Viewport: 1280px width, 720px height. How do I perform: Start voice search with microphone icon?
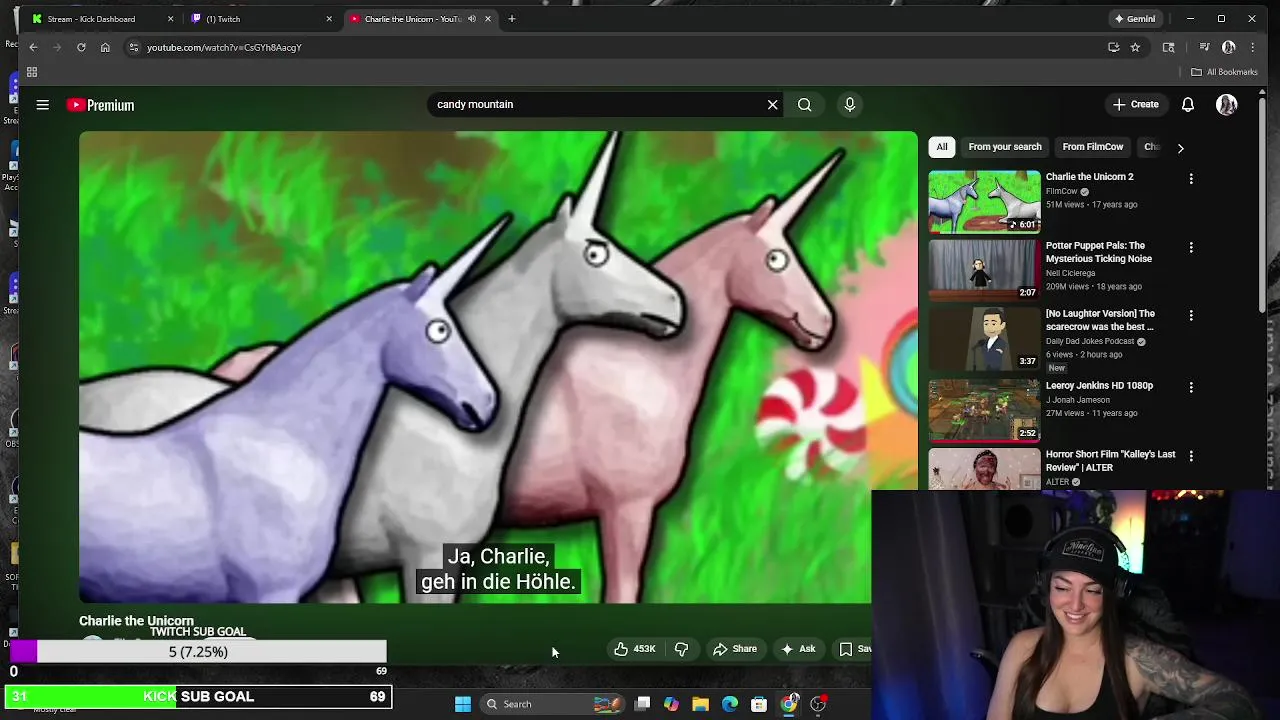click(x=849, y=105)
